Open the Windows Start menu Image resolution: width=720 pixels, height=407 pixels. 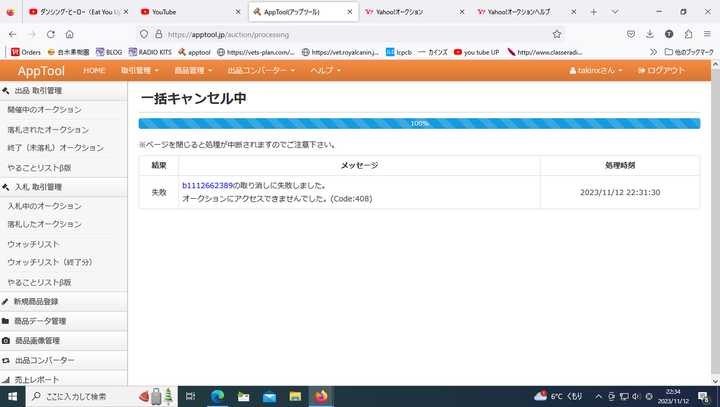pos(11,396)
